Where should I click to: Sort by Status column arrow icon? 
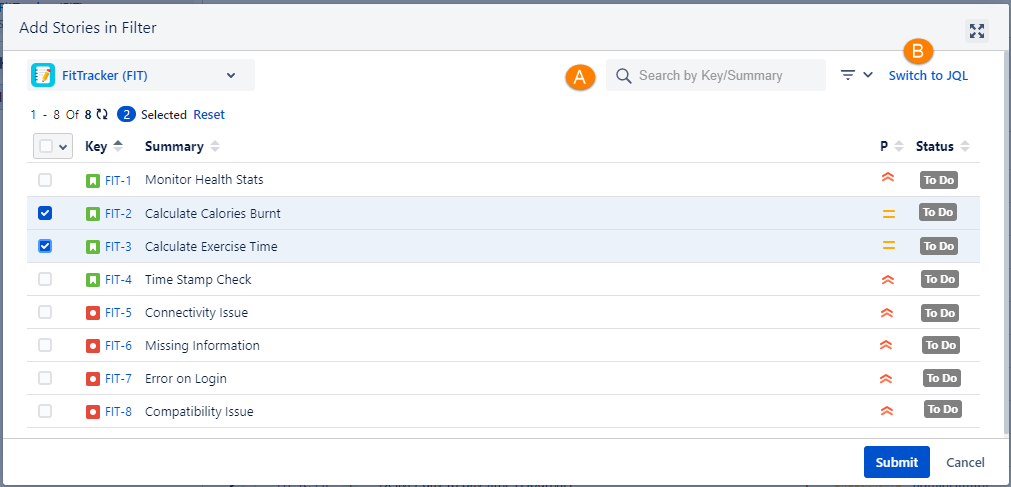tap(965, 146)
